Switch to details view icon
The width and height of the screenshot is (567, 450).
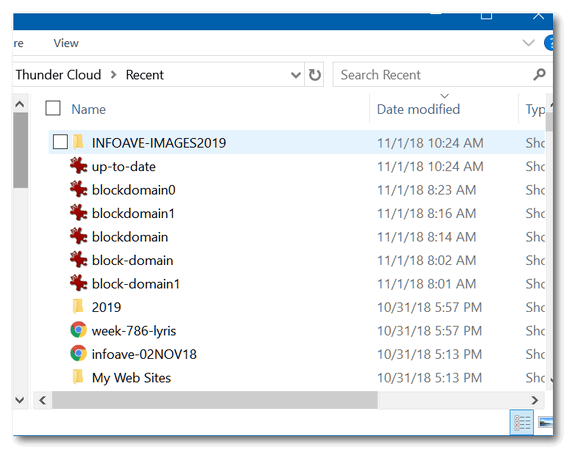click(522, 422)
